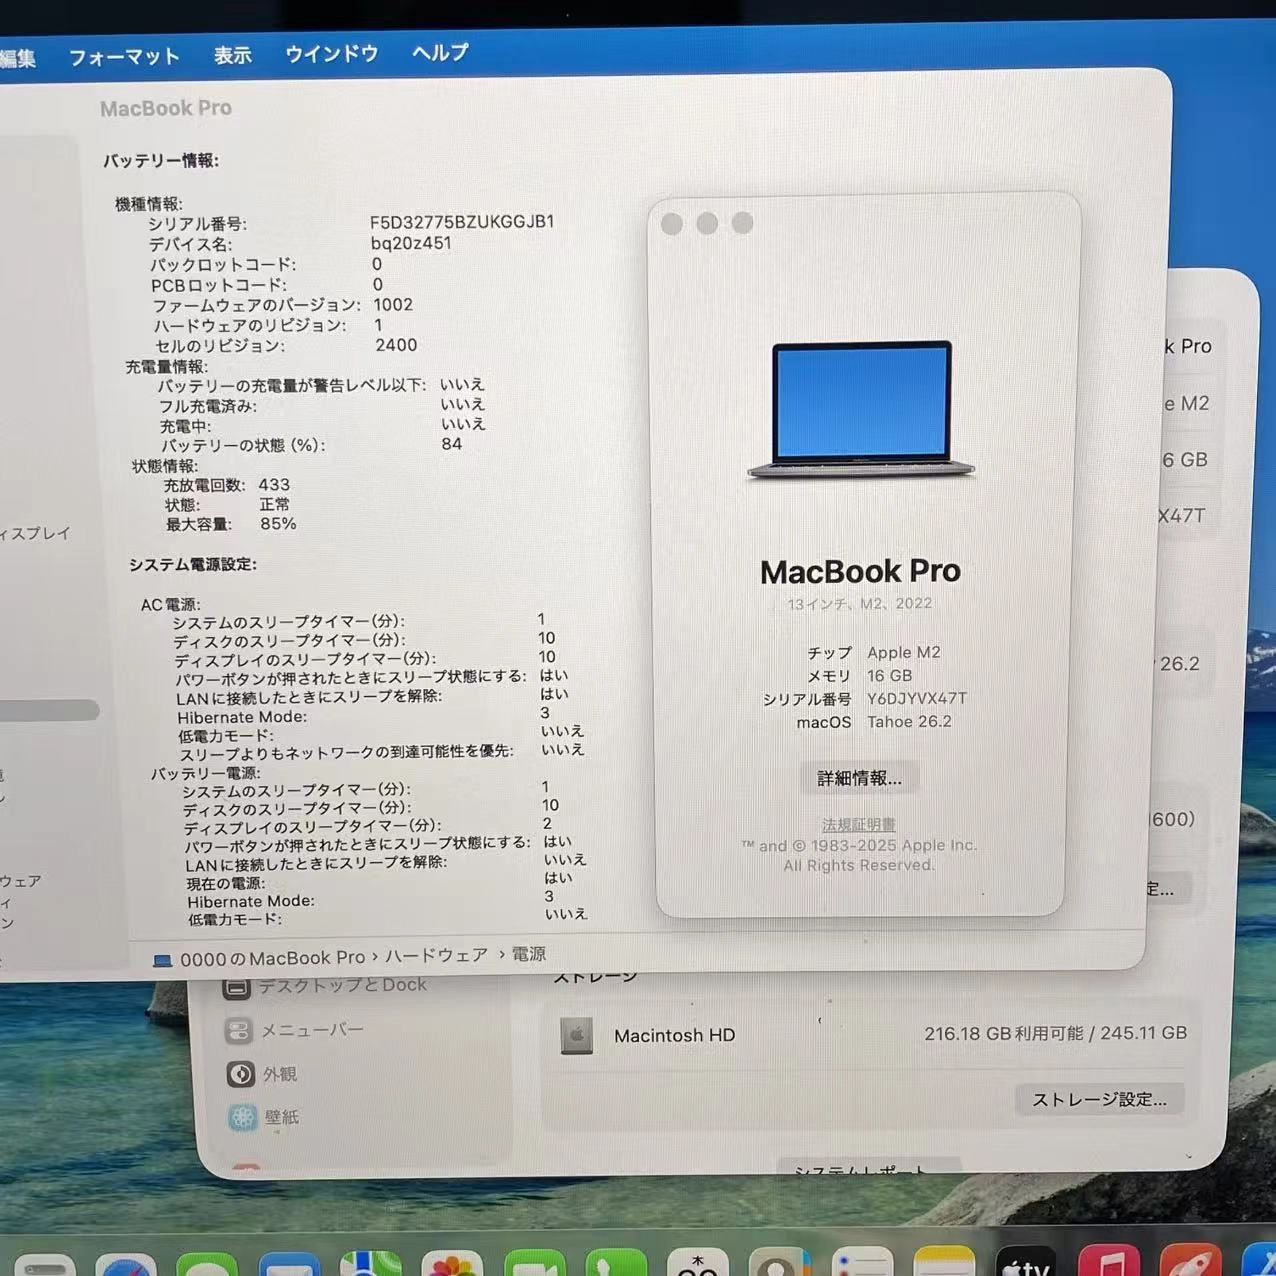Open Music from the Dock

1109,1262
